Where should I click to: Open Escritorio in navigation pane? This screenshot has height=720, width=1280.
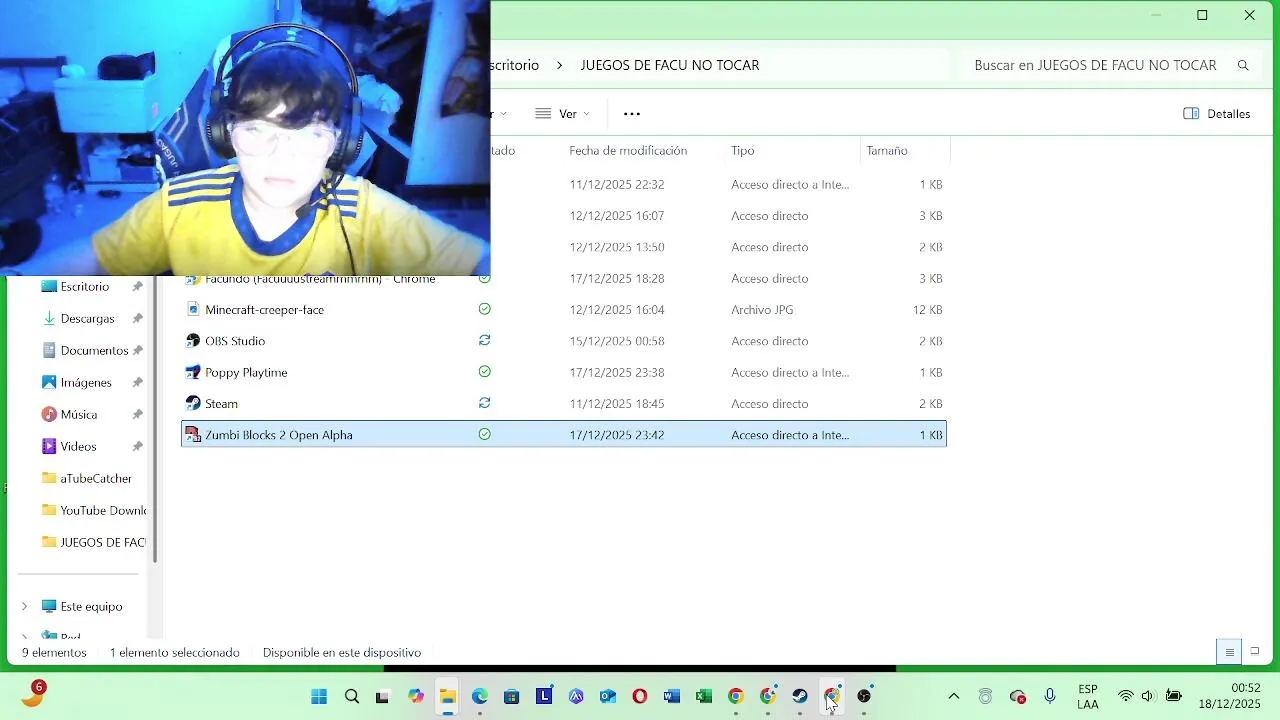coord(84,287)
